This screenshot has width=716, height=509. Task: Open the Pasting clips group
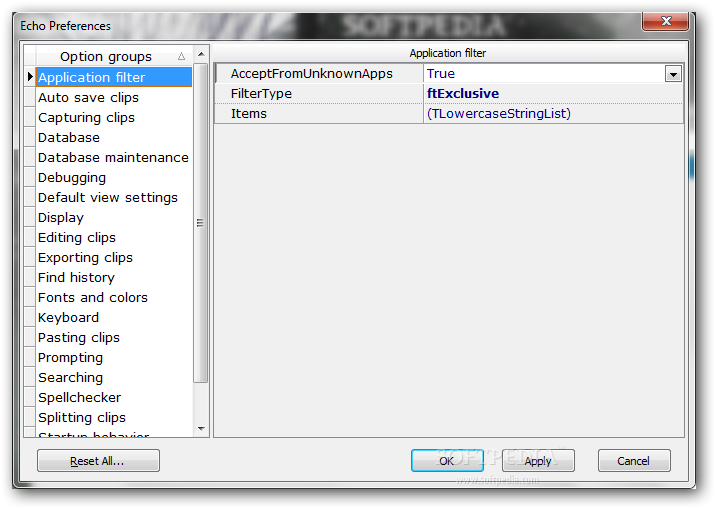click(x=114, y=338)
